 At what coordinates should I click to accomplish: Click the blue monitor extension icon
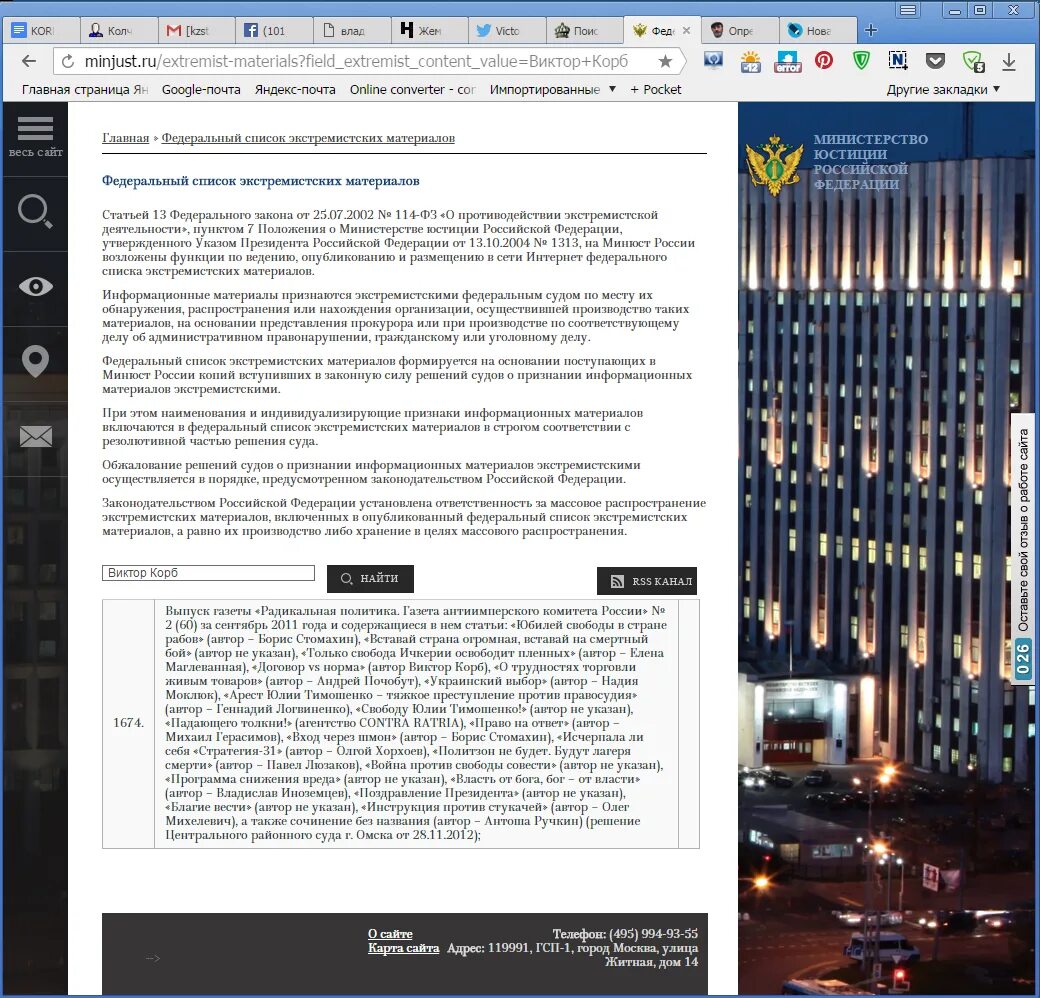(714, 61)
